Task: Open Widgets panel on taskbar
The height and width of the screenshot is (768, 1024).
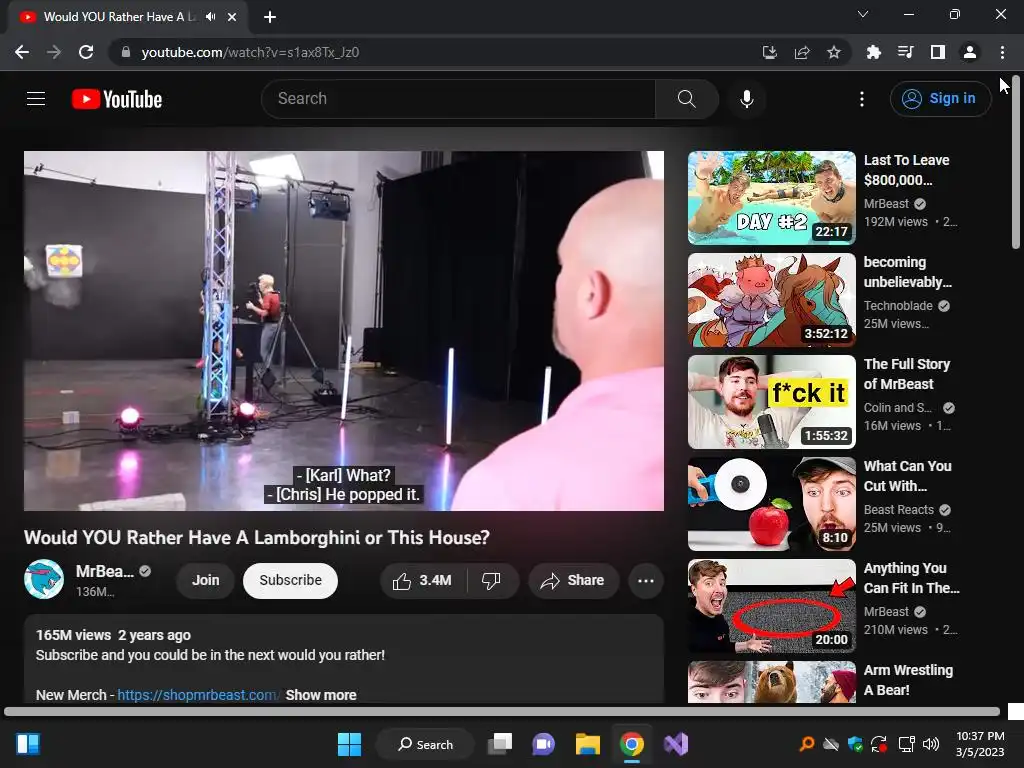Action: click(x=27, y=744)
